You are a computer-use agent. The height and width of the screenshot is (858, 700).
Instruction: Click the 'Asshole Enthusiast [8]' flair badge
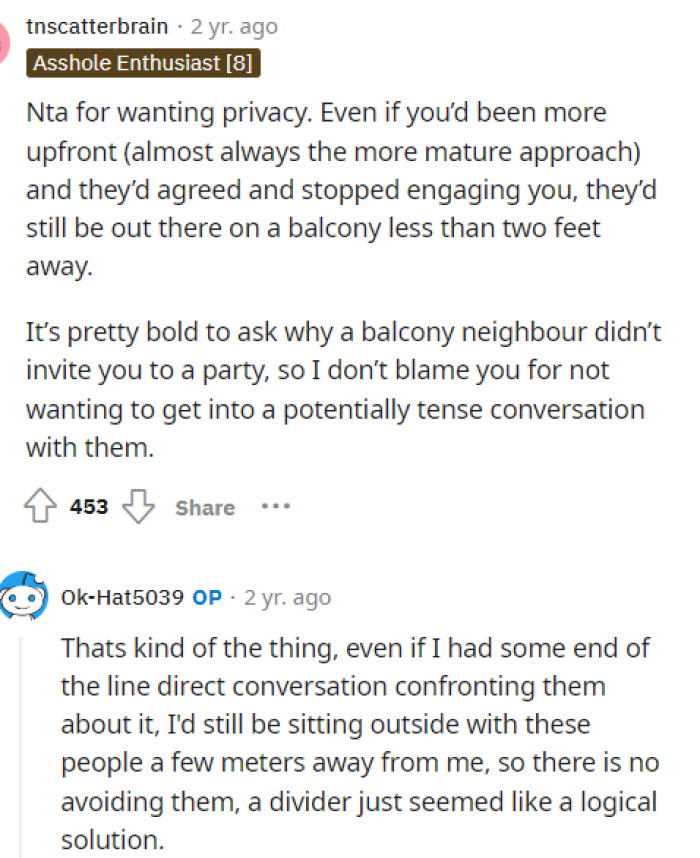pyautogui.click(x=143, y=62)
